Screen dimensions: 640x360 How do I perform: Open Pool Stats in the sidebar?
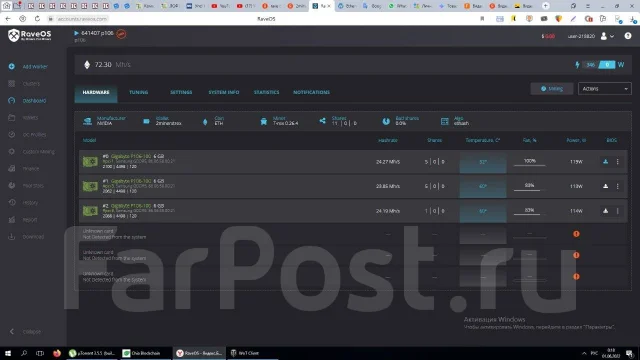33,185
